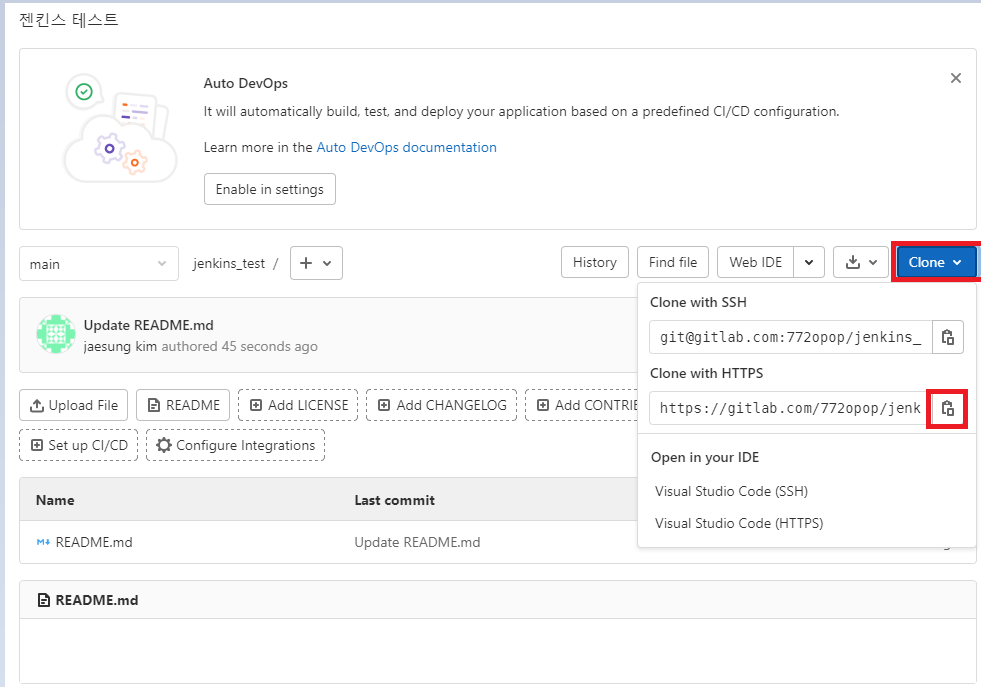
Task: Click Add LICENSE
Action: point(298,405)
